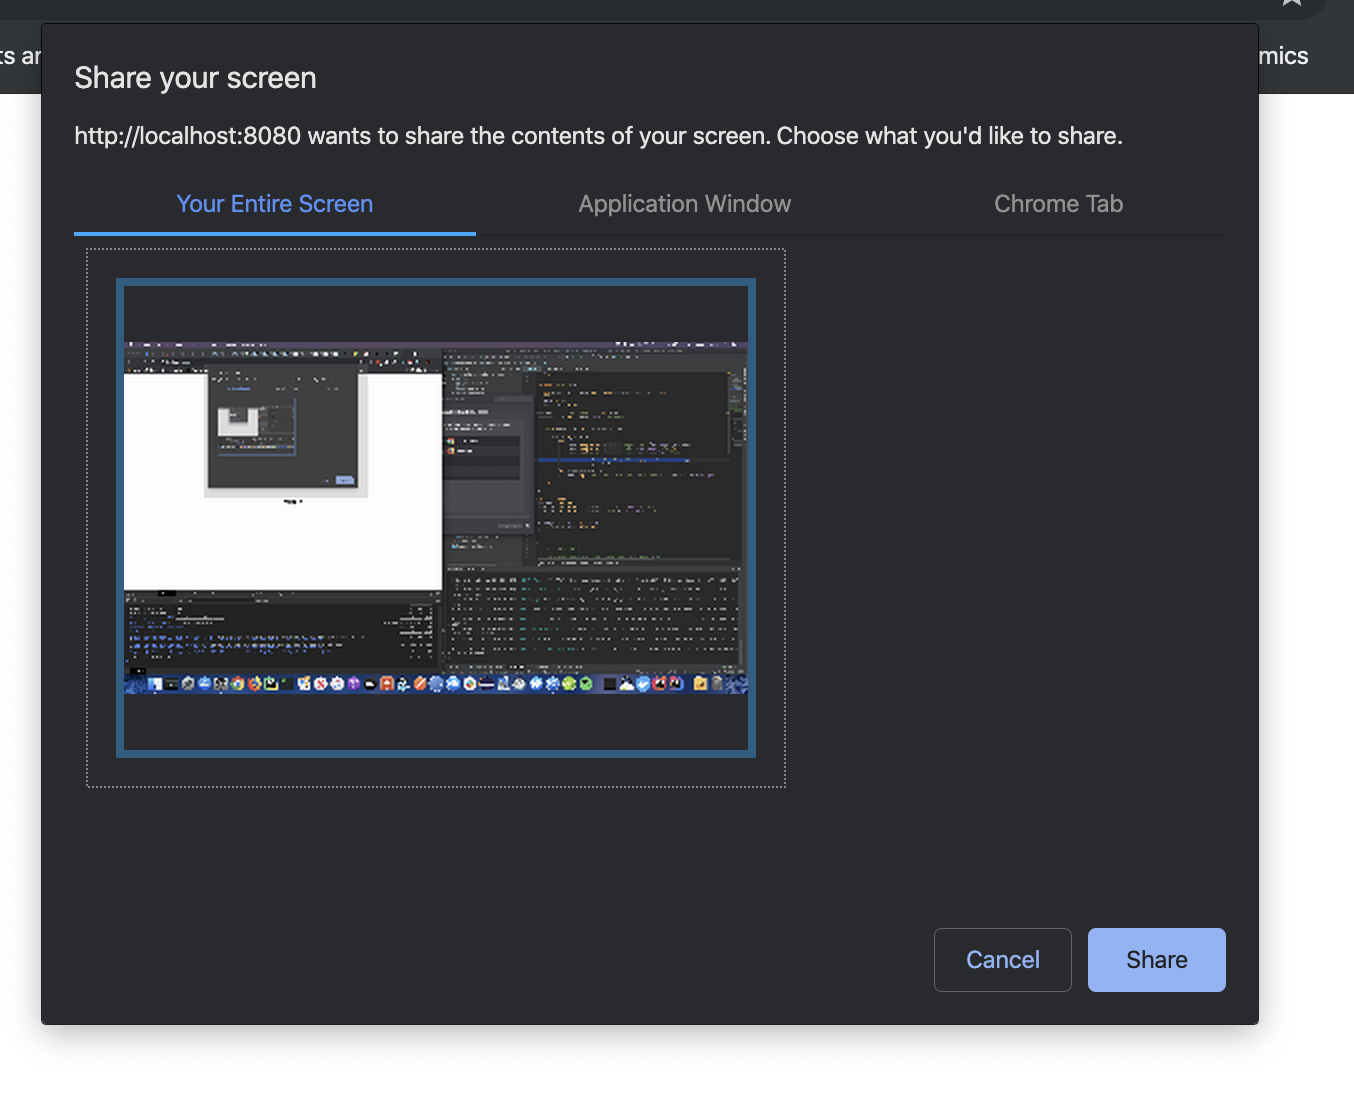1354x1098 pixels.
Task: Click inside the dotted screen selection area
Action: coord(436,517)
